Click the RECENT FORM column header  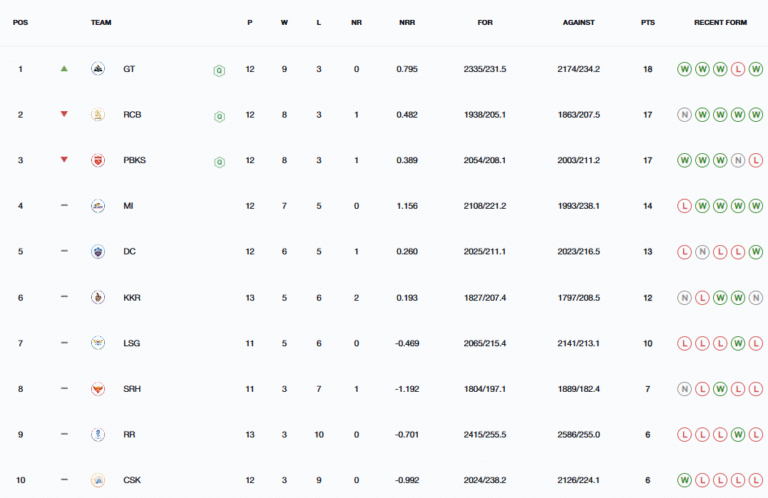point(720,22)
